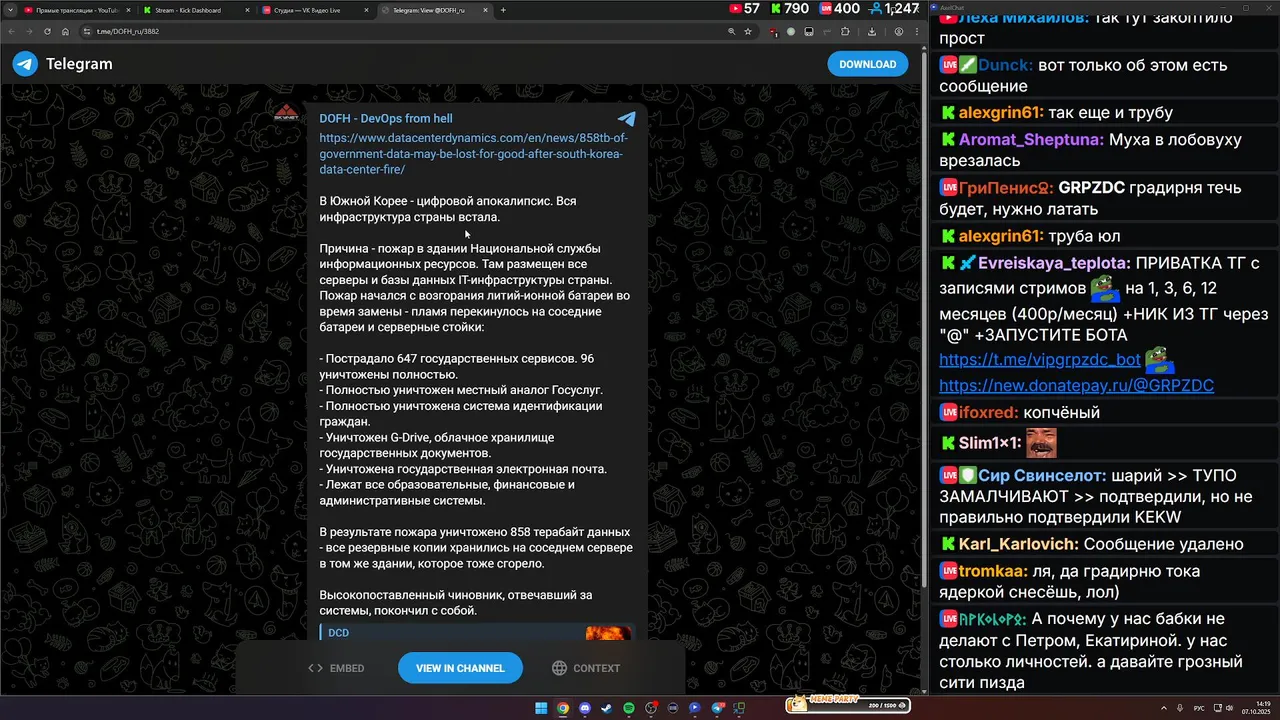Click the Dunck username in chat
Viewport: 1280px width, 720px height.
click(x=1006, y=65)
